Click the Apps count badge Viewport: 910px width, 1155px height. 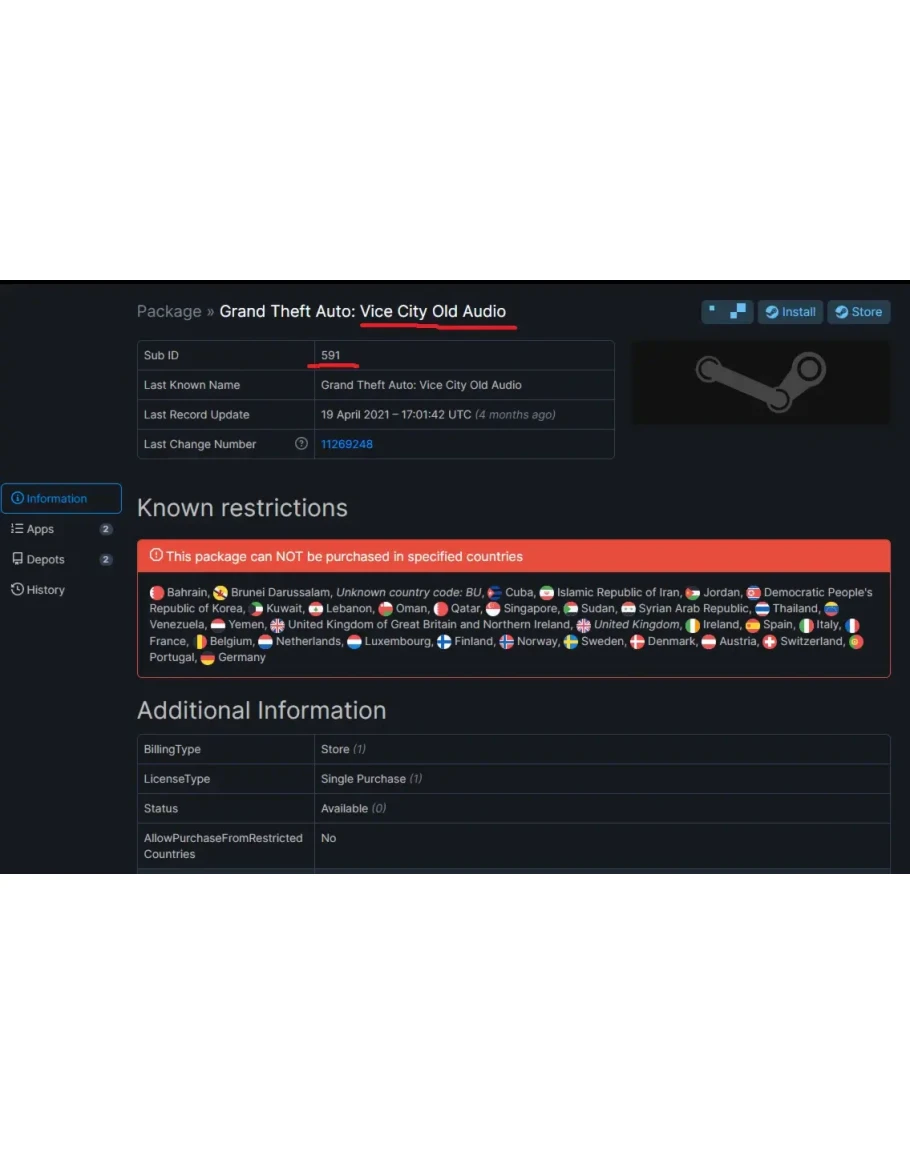(x=106, y=529)
